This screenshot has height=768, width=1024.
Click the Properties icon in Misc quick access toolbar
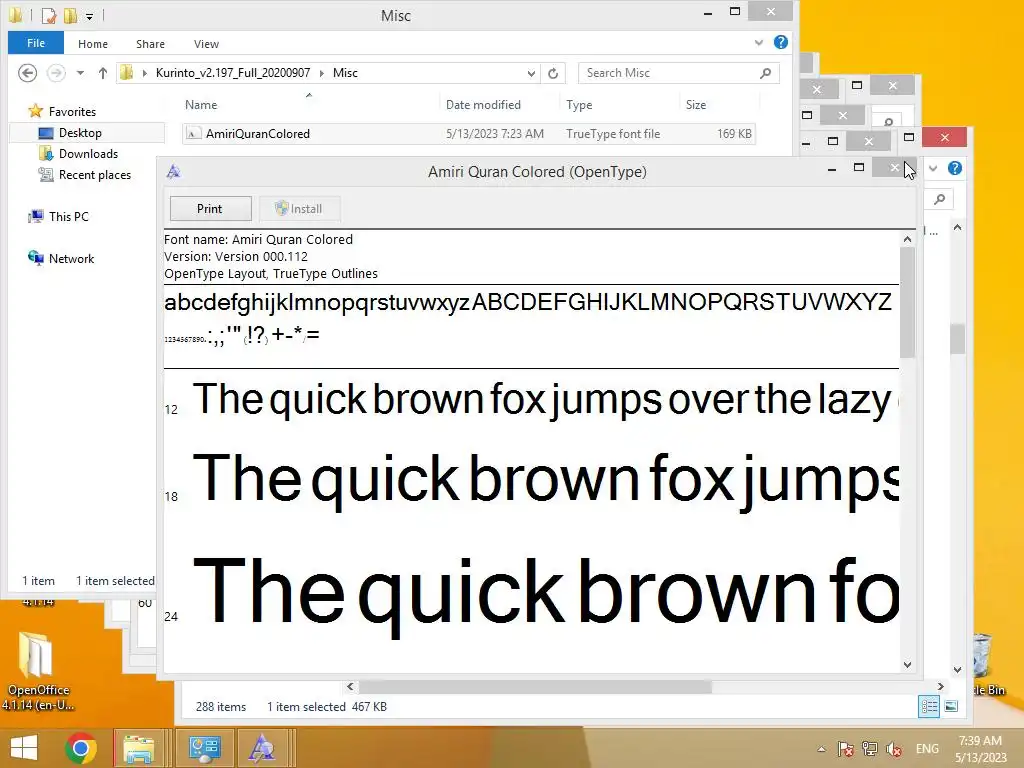[x=48, y=15]
